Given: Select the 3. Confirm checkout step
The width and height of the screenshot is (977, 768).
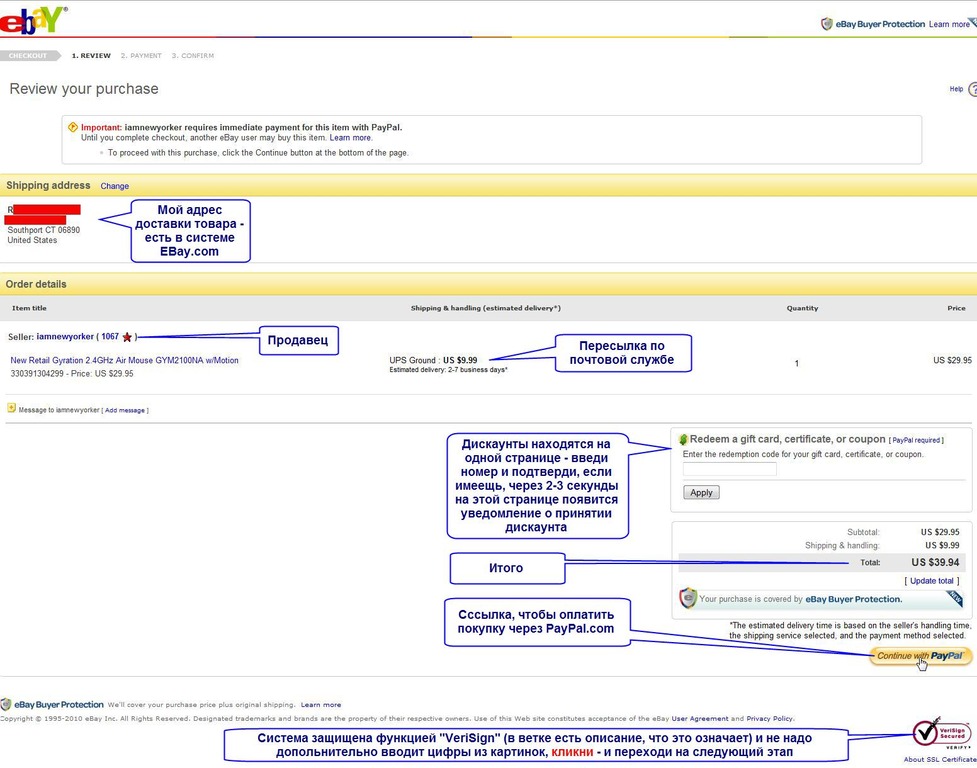Looking at the screenshot, I should [193, 55].
